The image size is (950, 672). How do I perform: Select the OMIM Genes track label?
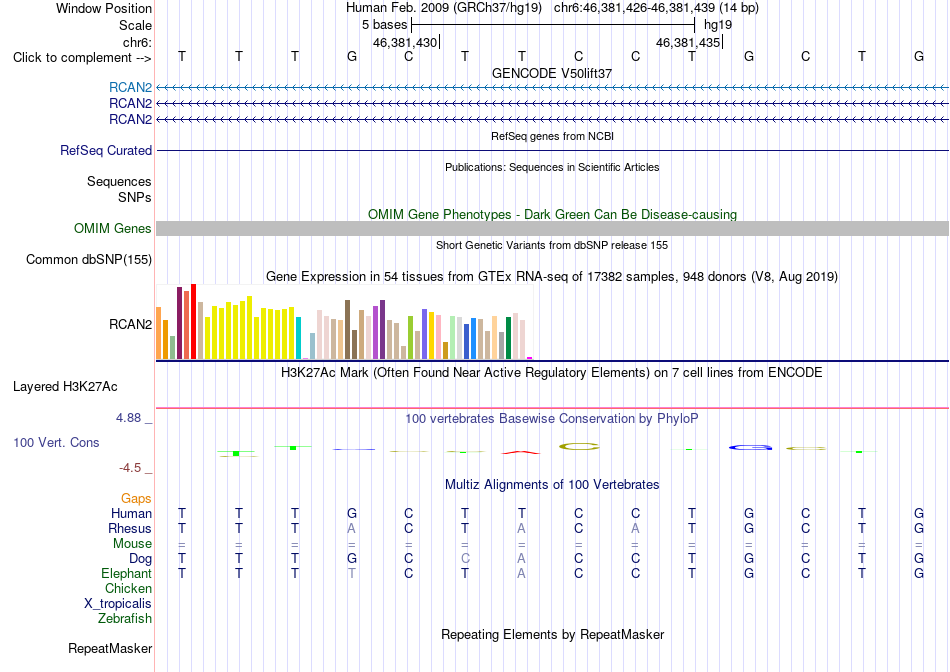113,228
